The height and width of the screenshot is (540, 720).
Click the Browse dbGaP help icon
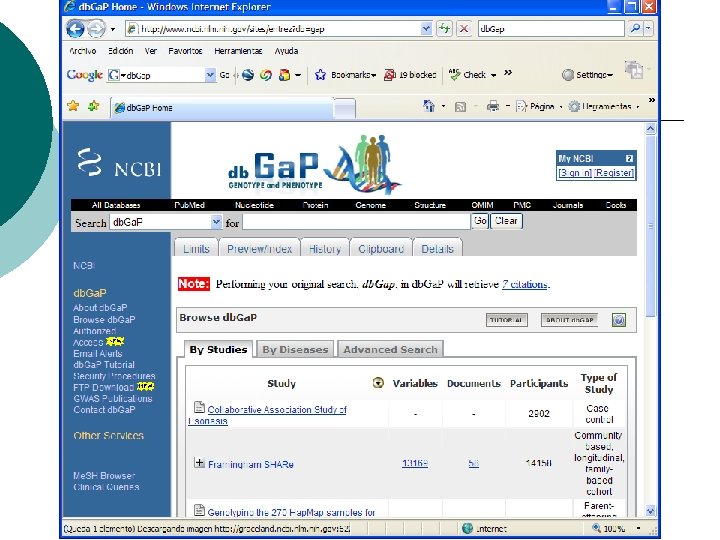tap(619, 320)
